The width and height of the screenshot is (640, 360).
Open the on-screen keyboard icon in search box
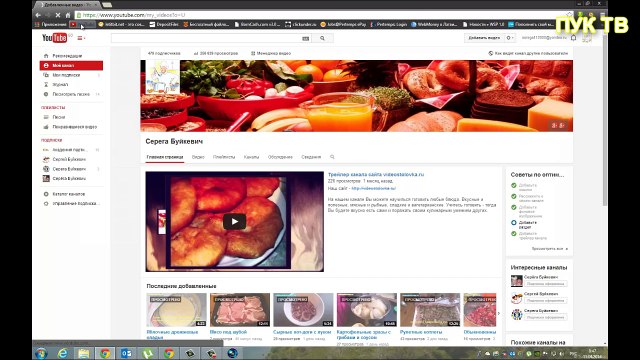click(305, 38)
